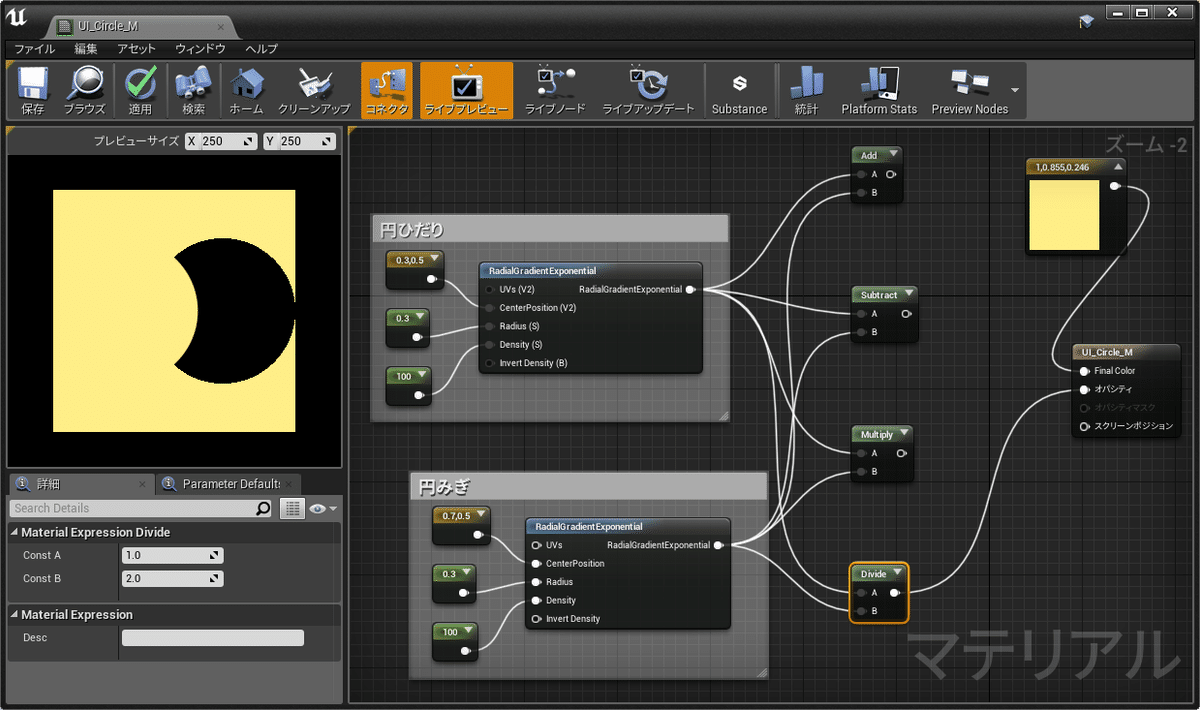Switch to the Parameter Defaults tab

coord(230,484)
